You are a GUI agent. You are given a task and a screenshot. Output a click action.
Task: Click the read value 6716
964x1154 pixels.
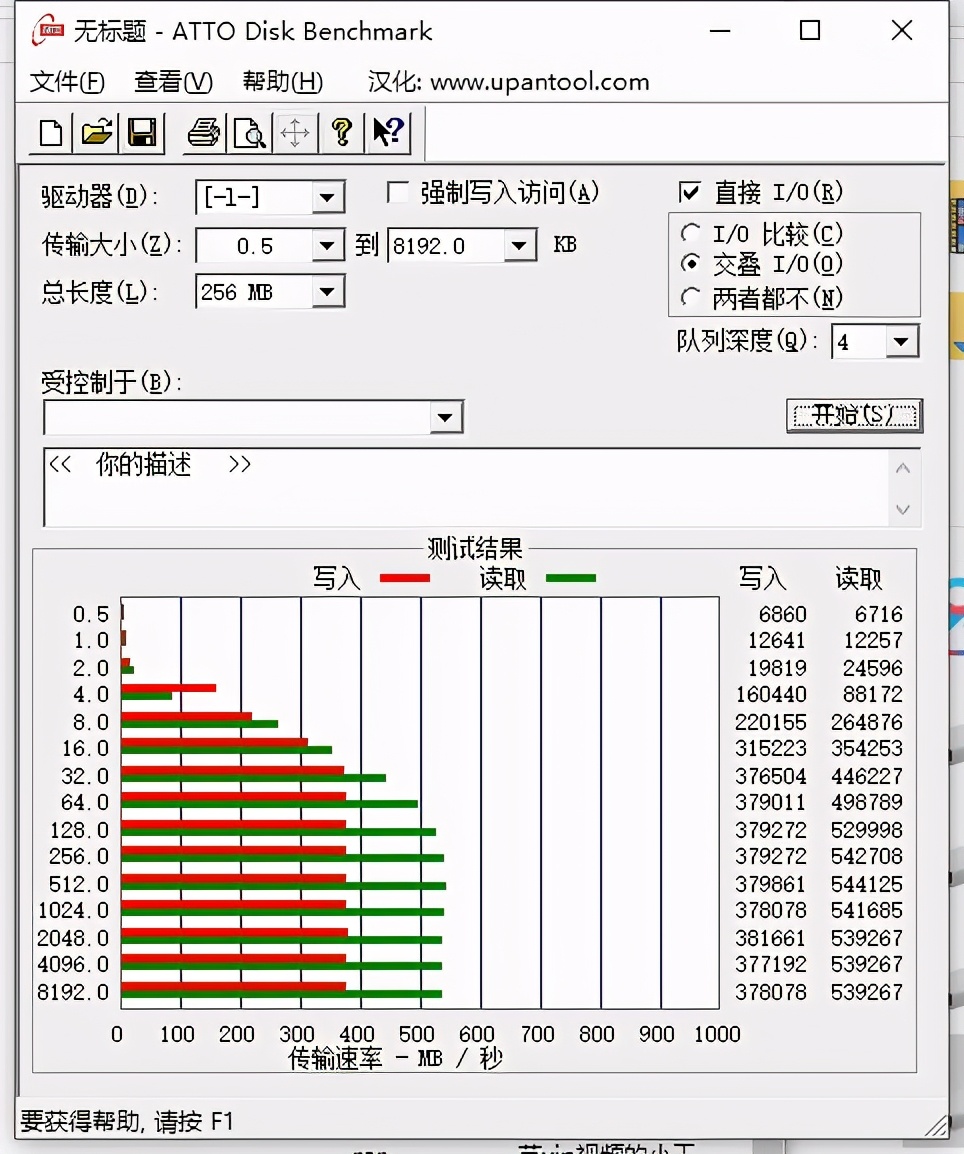pos(879,613)
